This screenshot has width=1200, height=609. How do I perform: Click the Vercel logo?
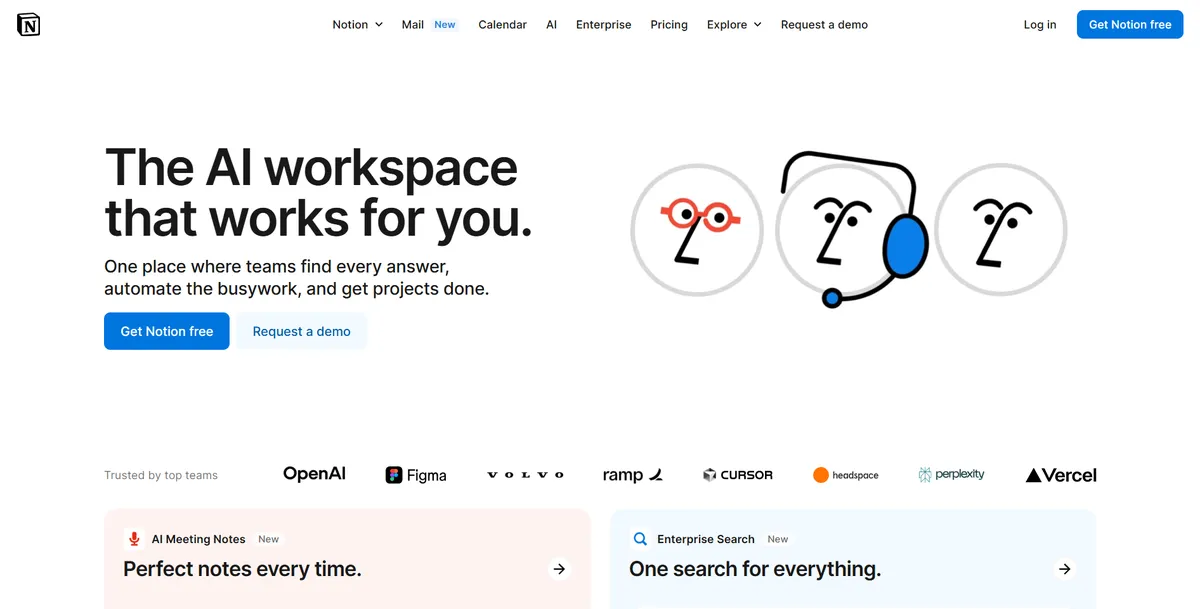click(x=1061, y=475)
